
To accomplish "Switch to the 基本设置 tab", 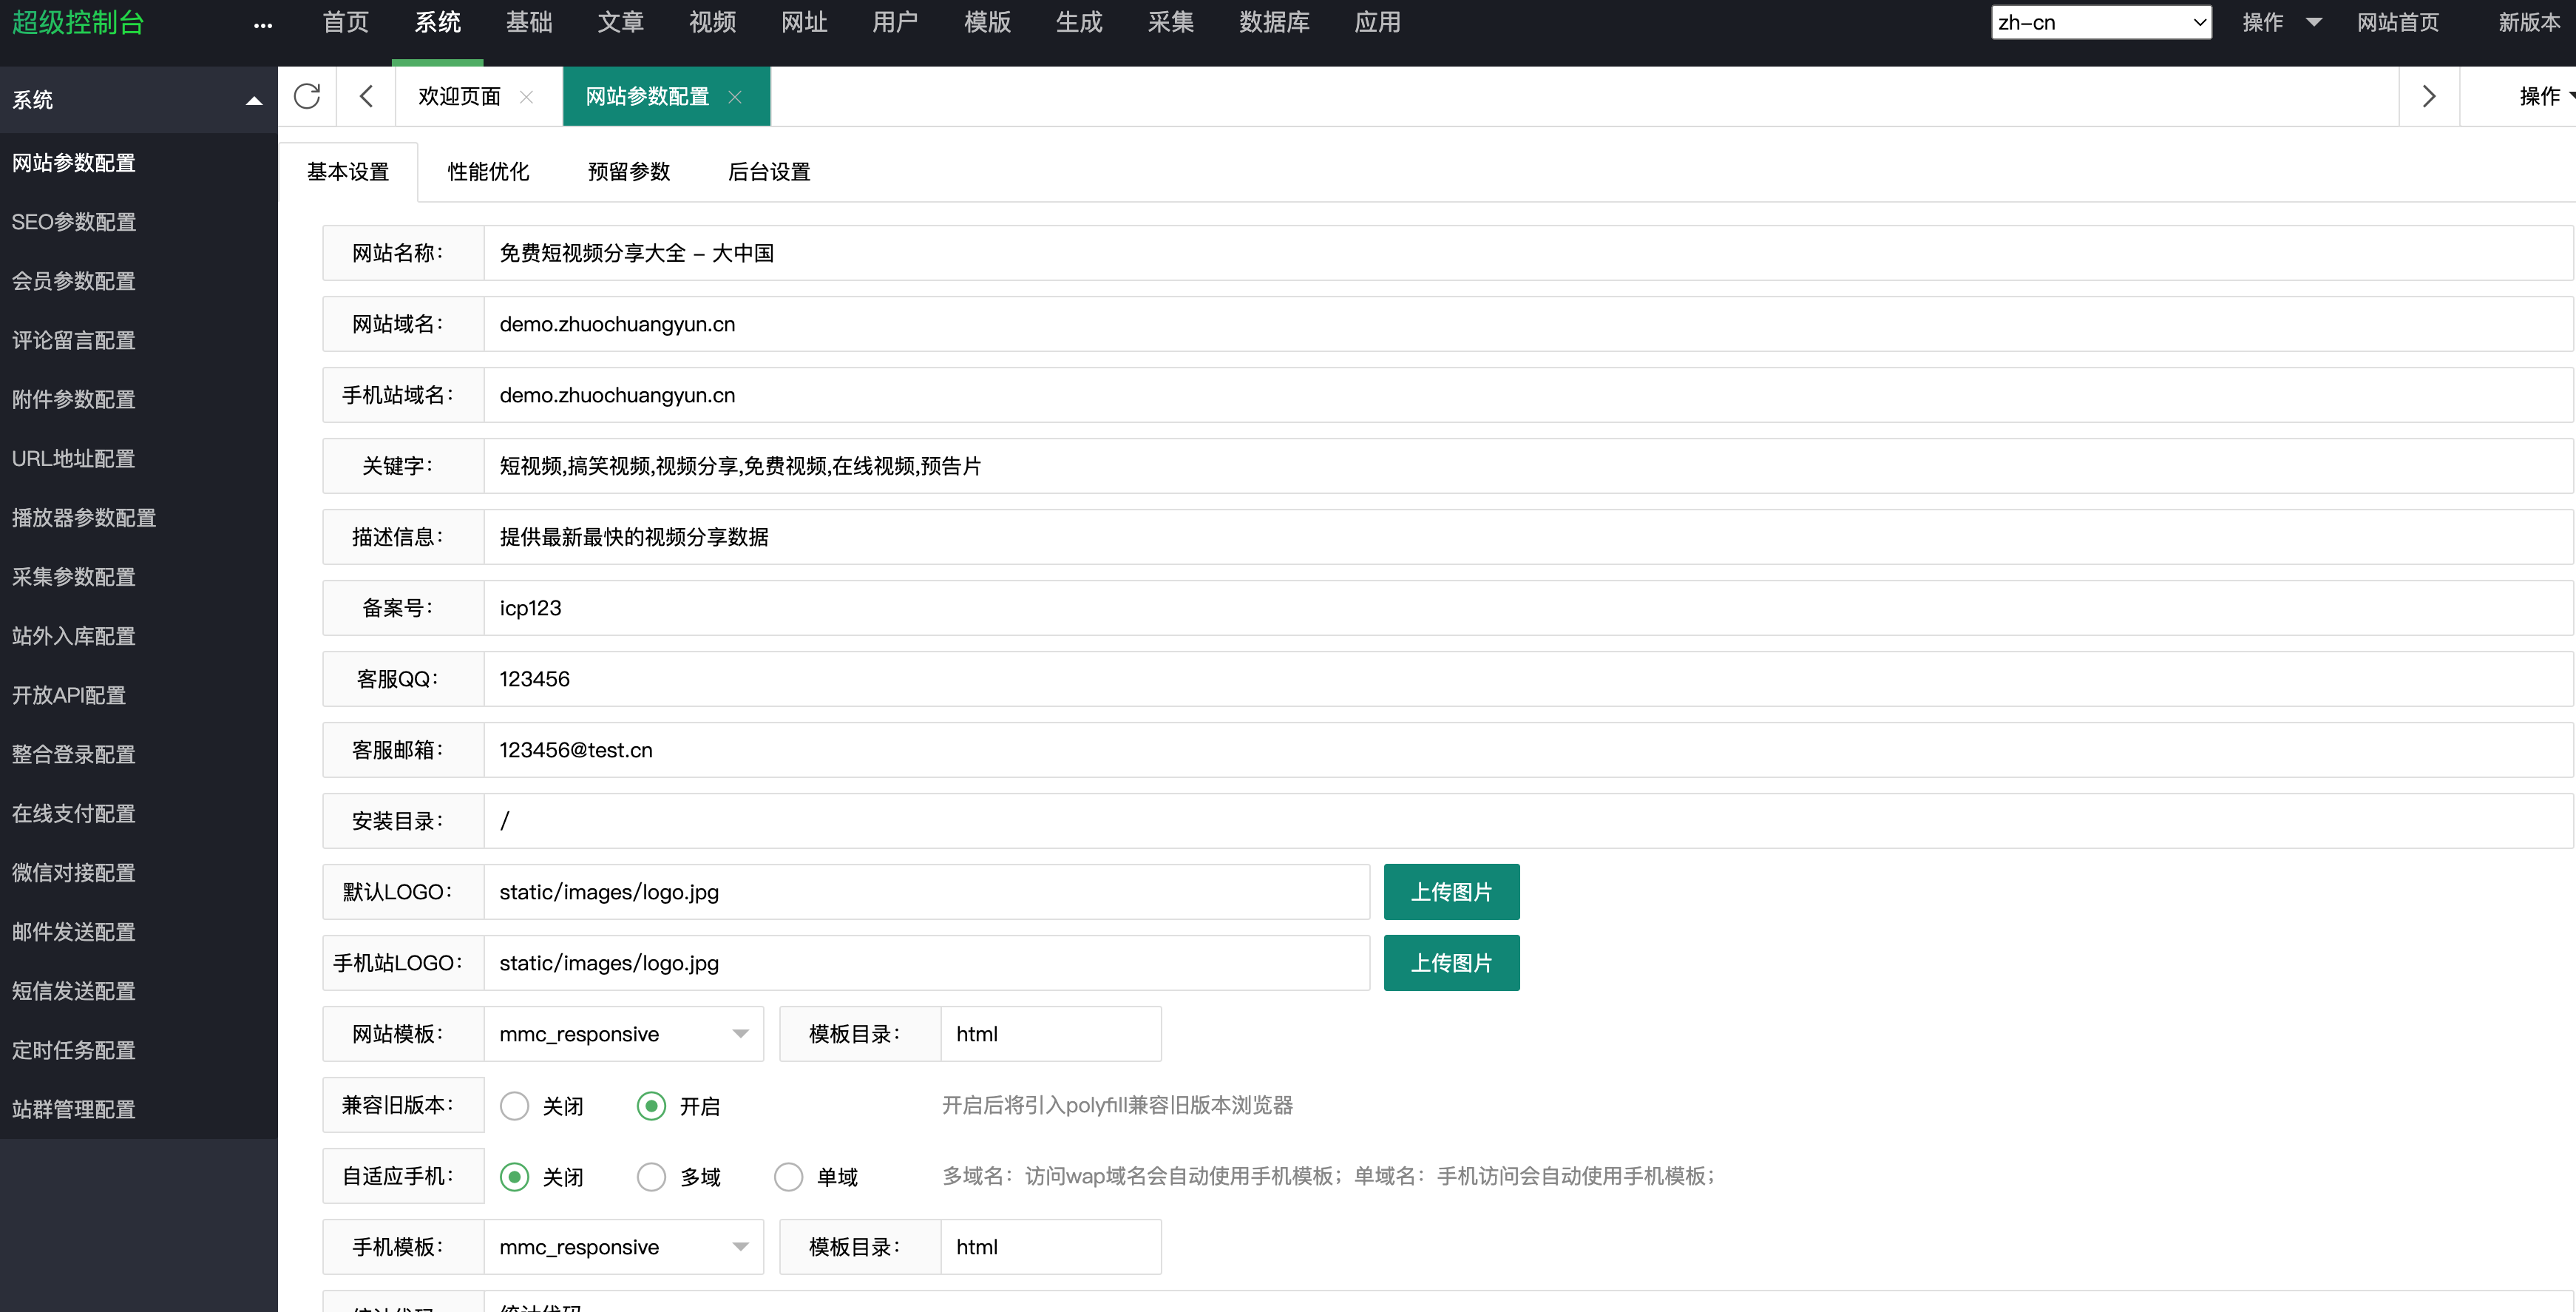I will coord(348,172).
